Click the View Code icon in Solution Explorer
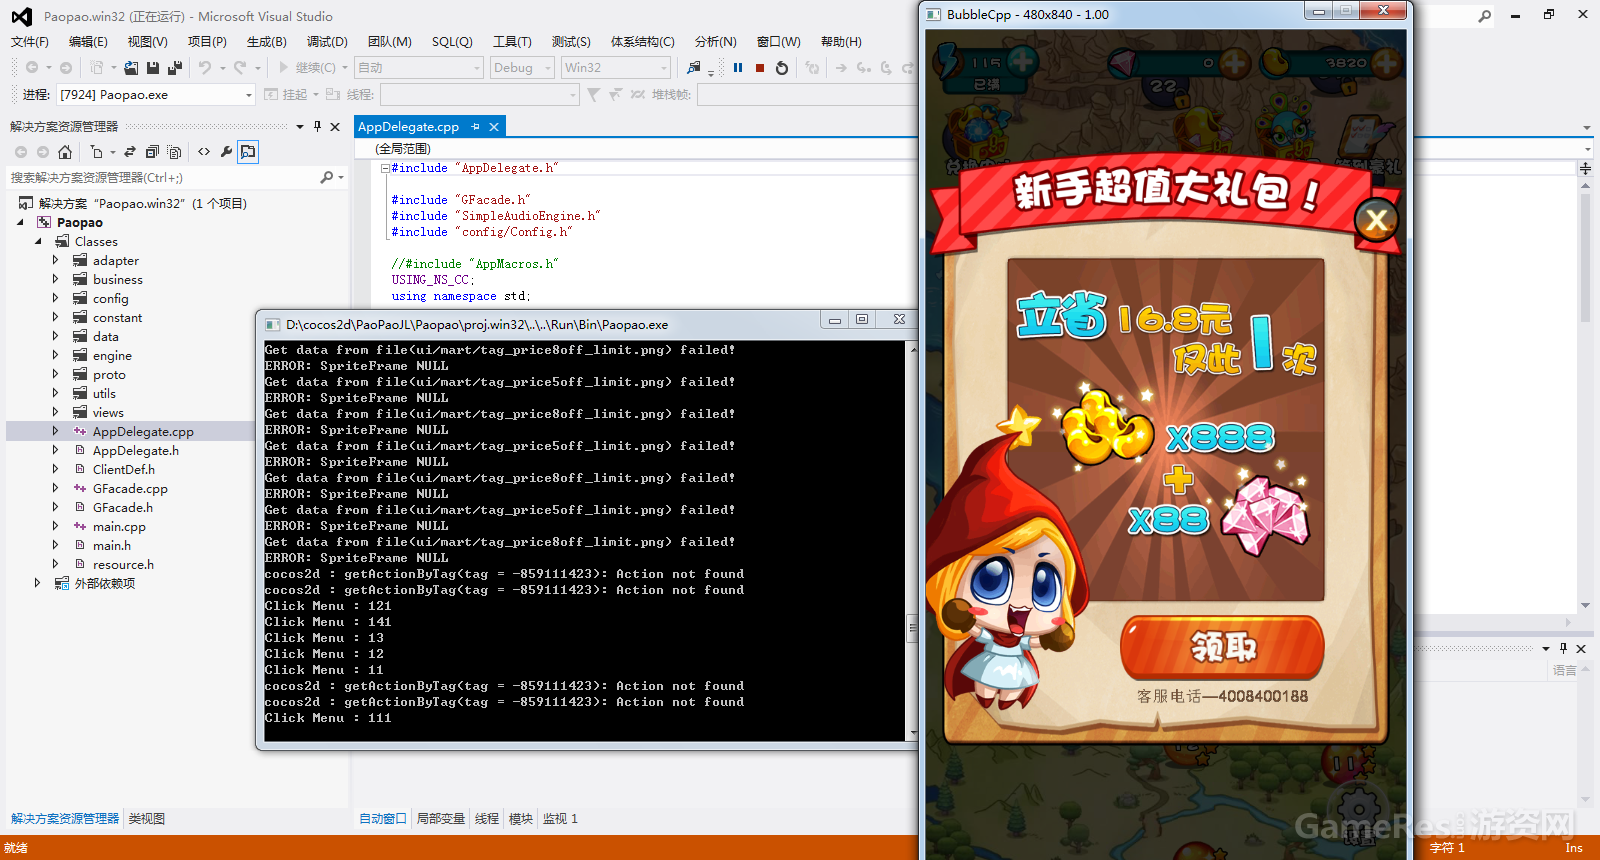The width and height of the screenshot is (1600, 860). pyautogui.click(x=204, y=152)
